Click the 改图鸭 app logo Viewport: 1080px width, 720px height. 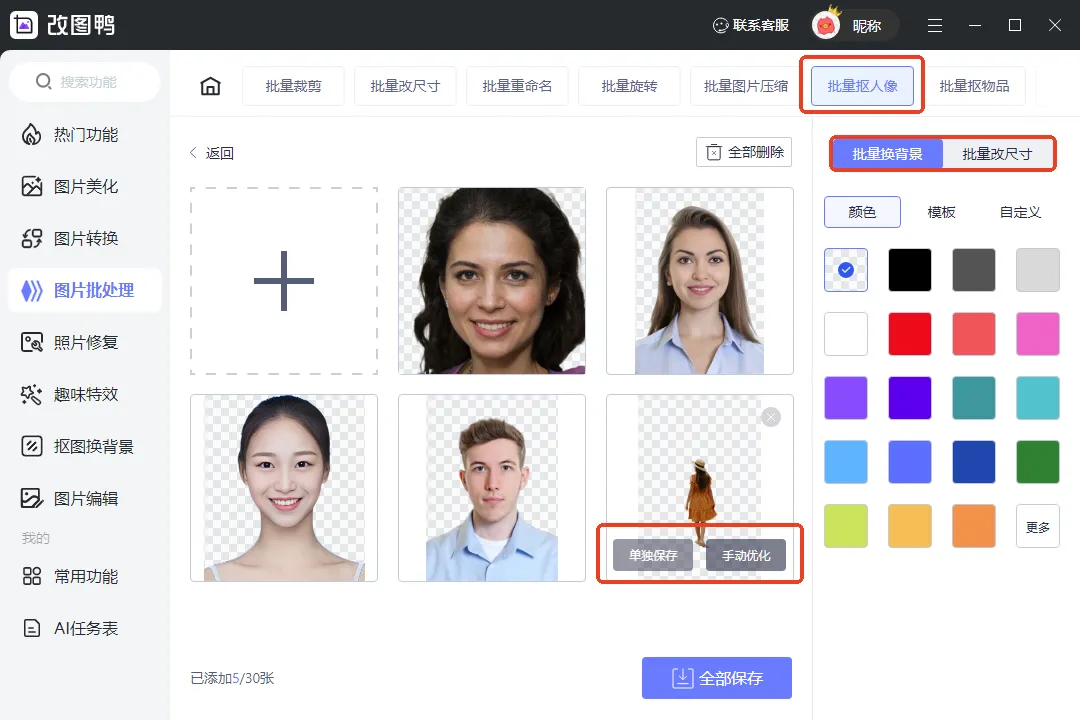62,25
